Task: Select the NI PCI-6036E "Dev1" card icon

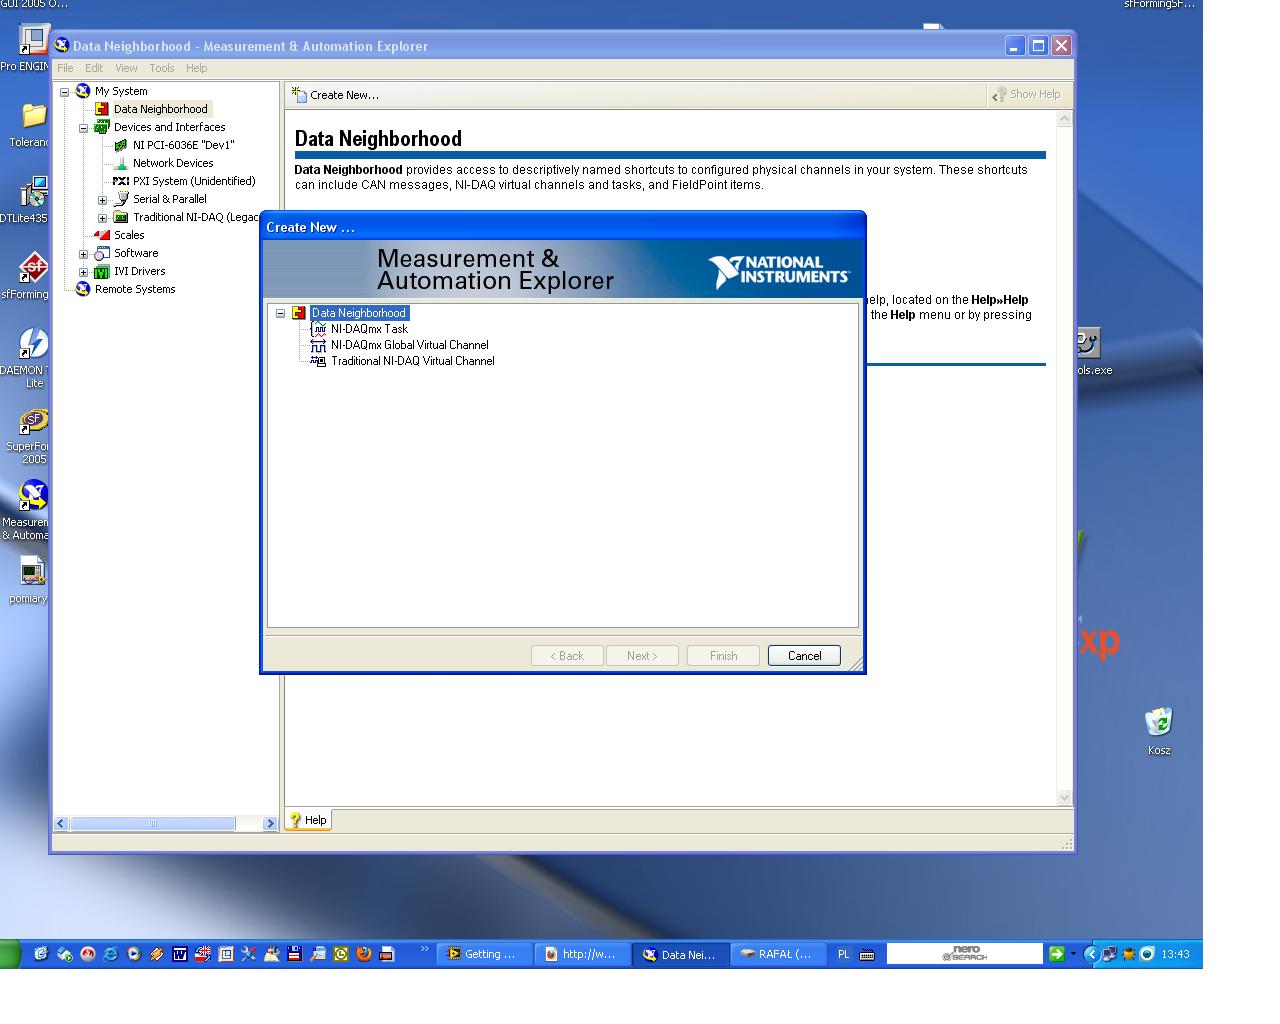Action: (121, 145)
